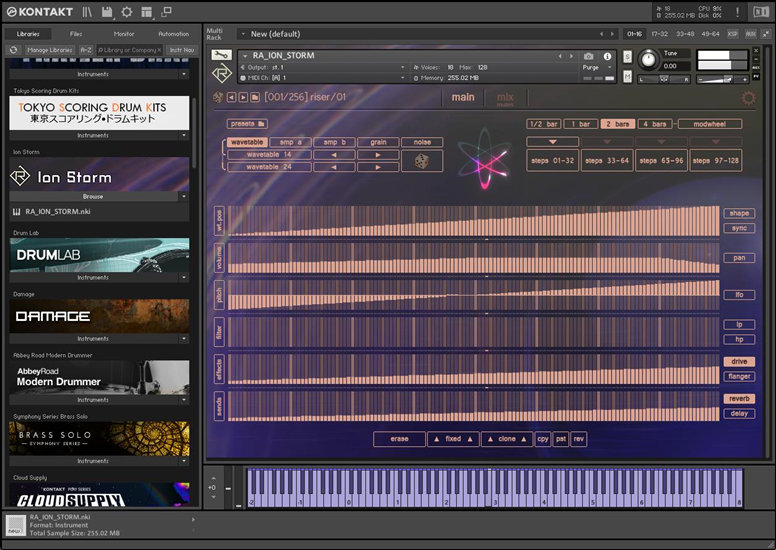Click the save disk icon in Kontakt header
Image resolution: width=776 pixels, height=550 pixels.
106,12
